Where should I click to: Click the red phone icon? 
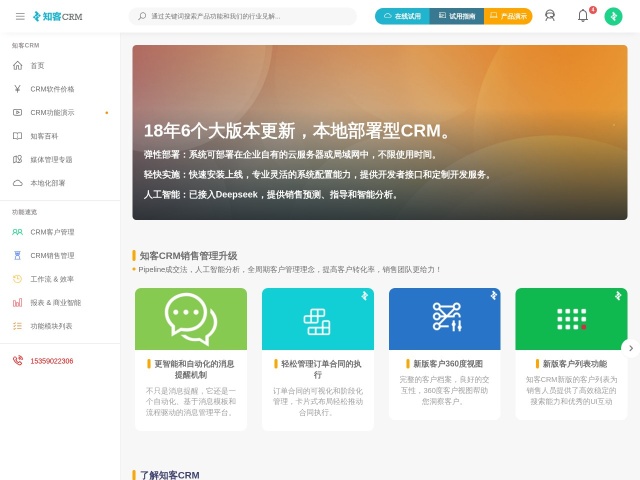18,360
